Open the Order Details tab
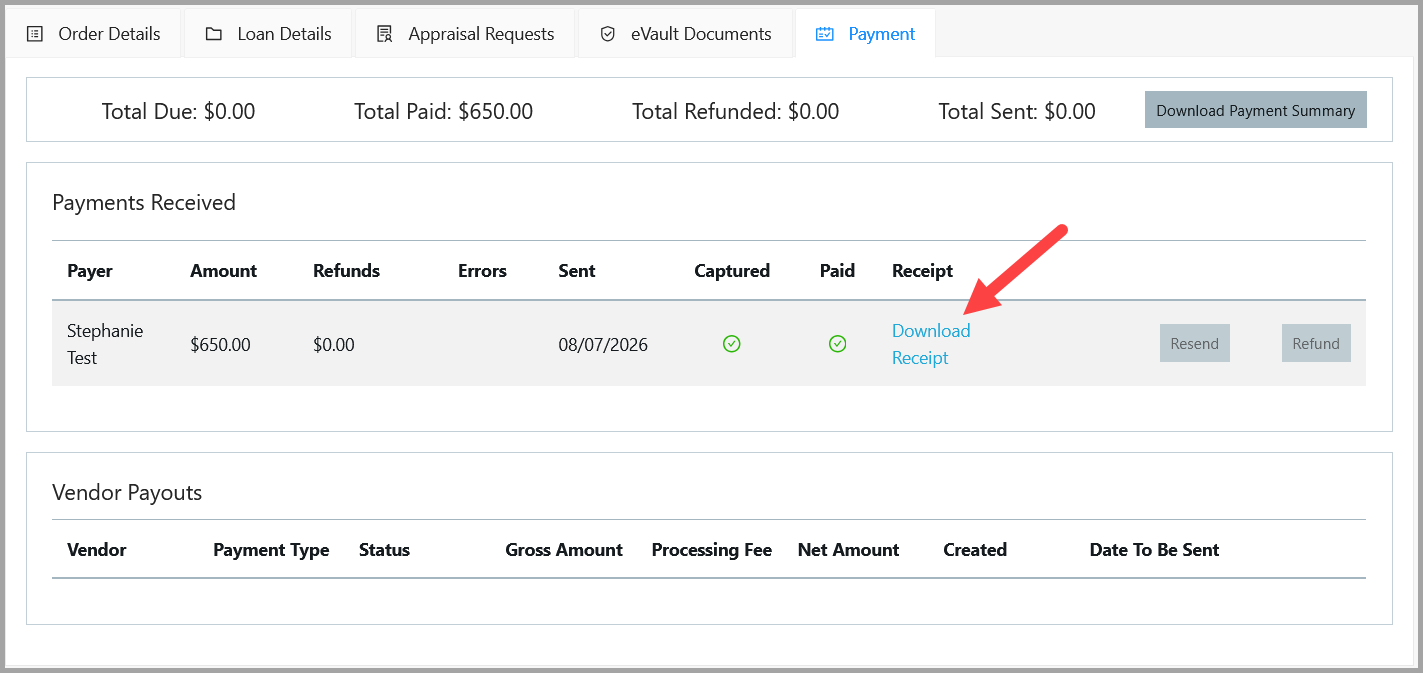The width and height of the screenshot is (1423, 673). [93, 34]
